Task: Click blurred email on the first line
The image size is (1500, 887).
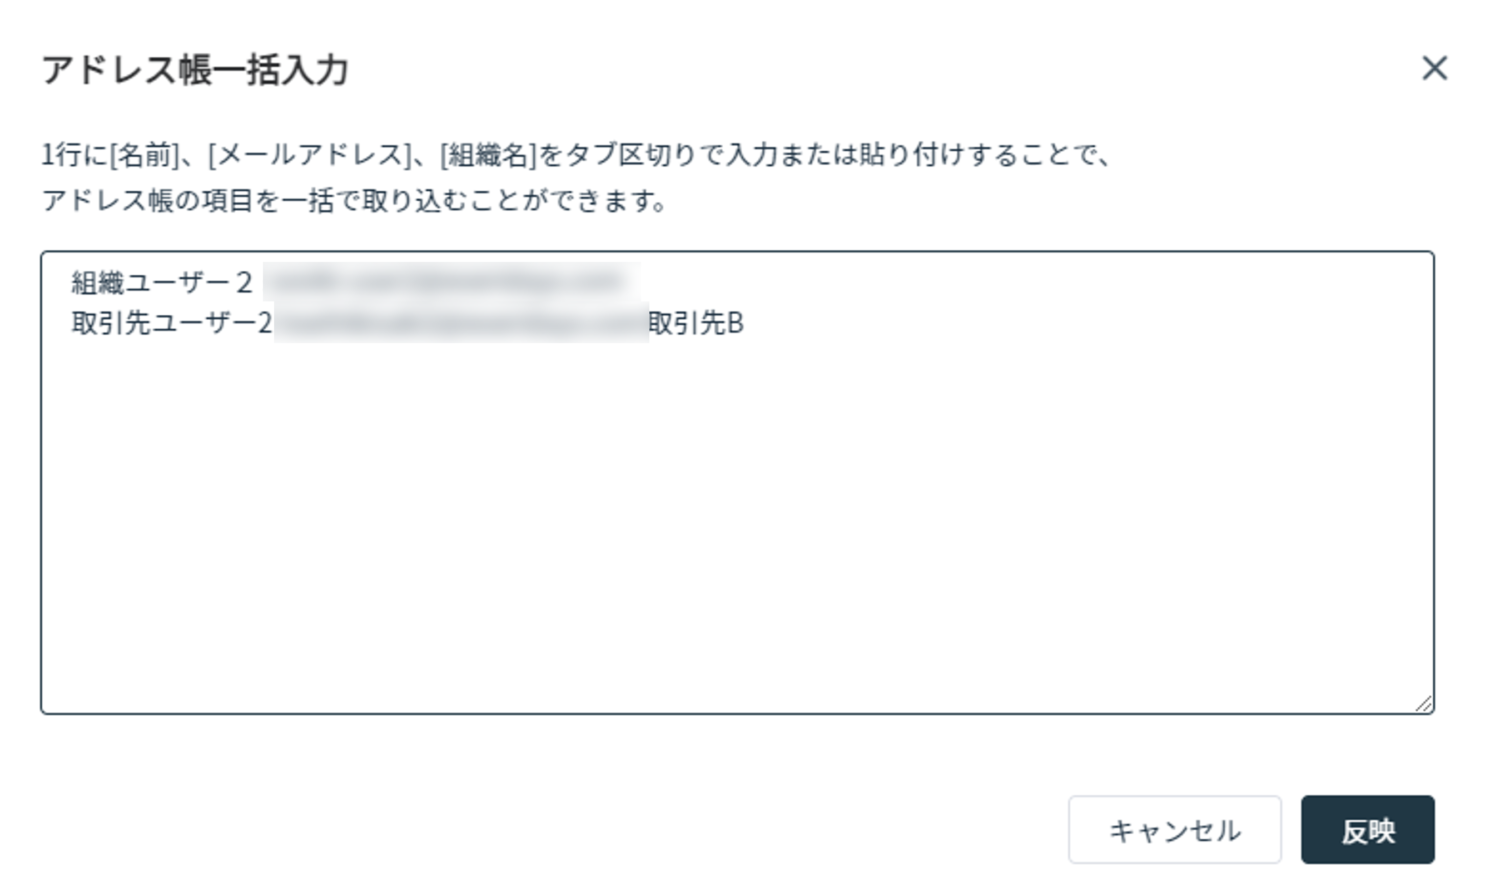Action: tap(450, 283)
